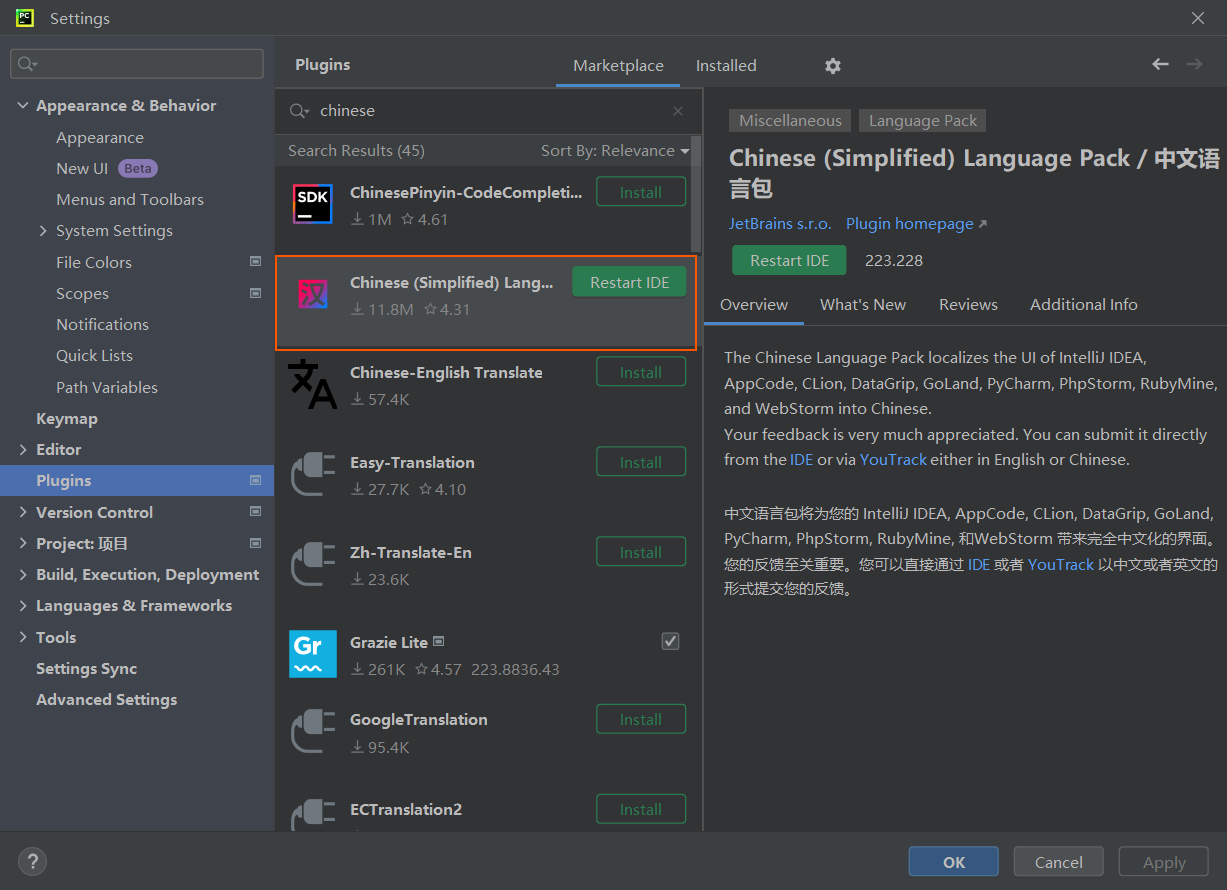Click the ECTranslation2 plug icon
The height and width of the screenshot is (890, 1227).
(x=312, y=814)
